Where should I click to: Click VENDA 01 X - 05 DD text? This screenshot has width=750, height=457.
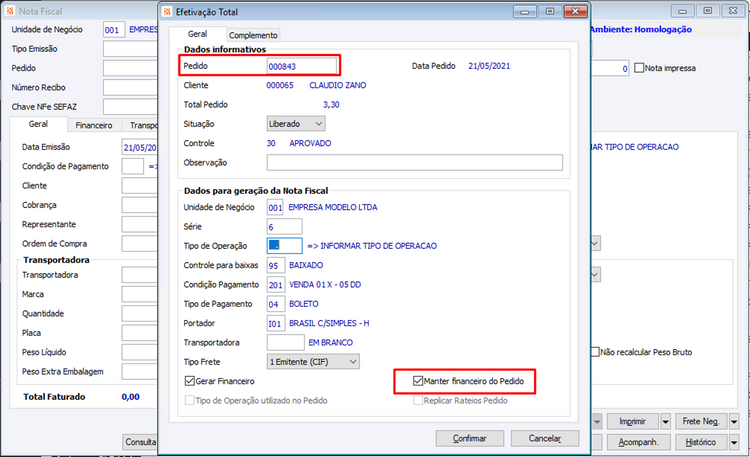tap(325, 285)
